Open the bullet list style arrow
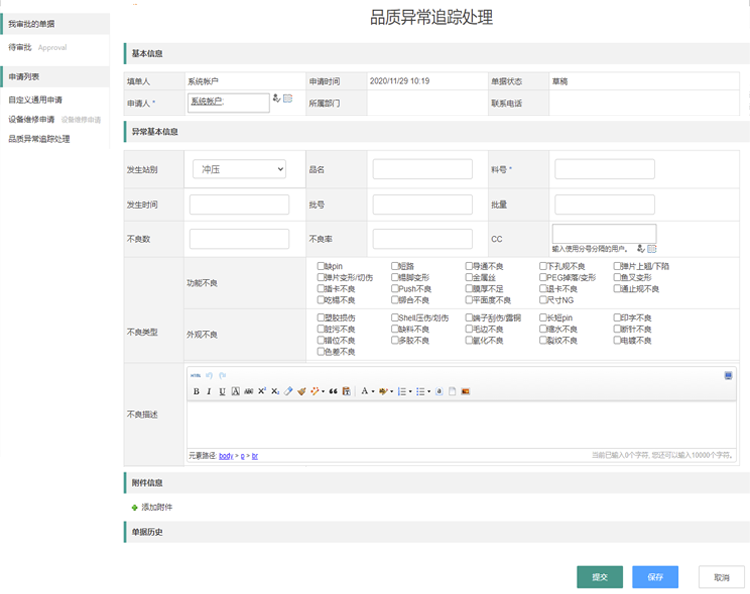Viewport: 750px width, 594px height. [x=429, y=391]
